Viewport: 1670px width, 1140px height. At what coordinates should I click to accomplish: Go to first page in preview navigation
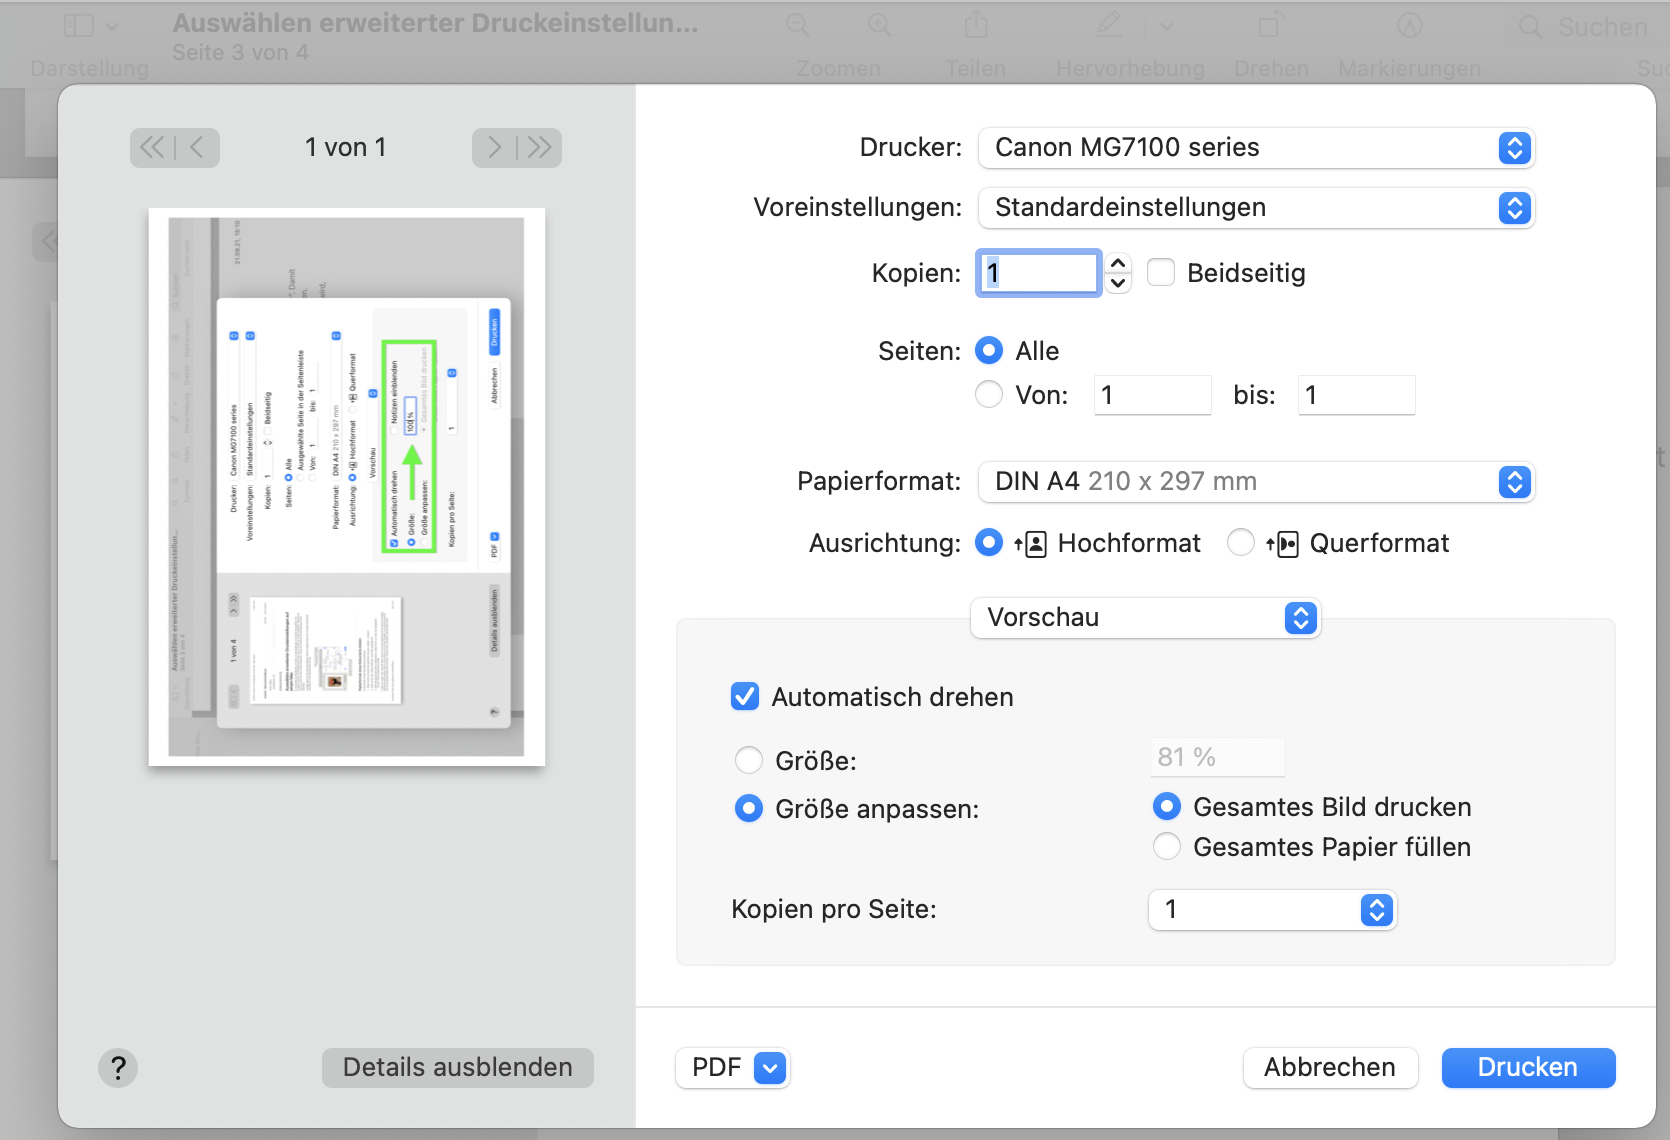tap(152, 148)
